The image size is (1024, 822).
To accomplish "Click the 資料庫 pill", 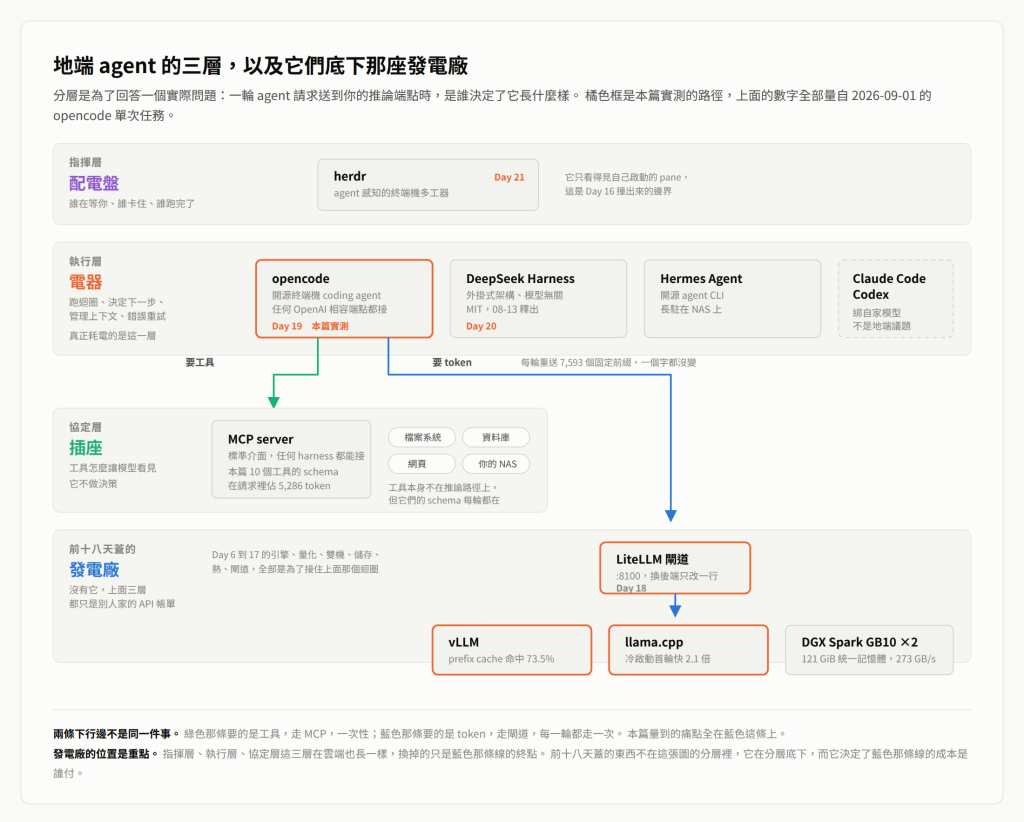I will click(x=496, y=437).
